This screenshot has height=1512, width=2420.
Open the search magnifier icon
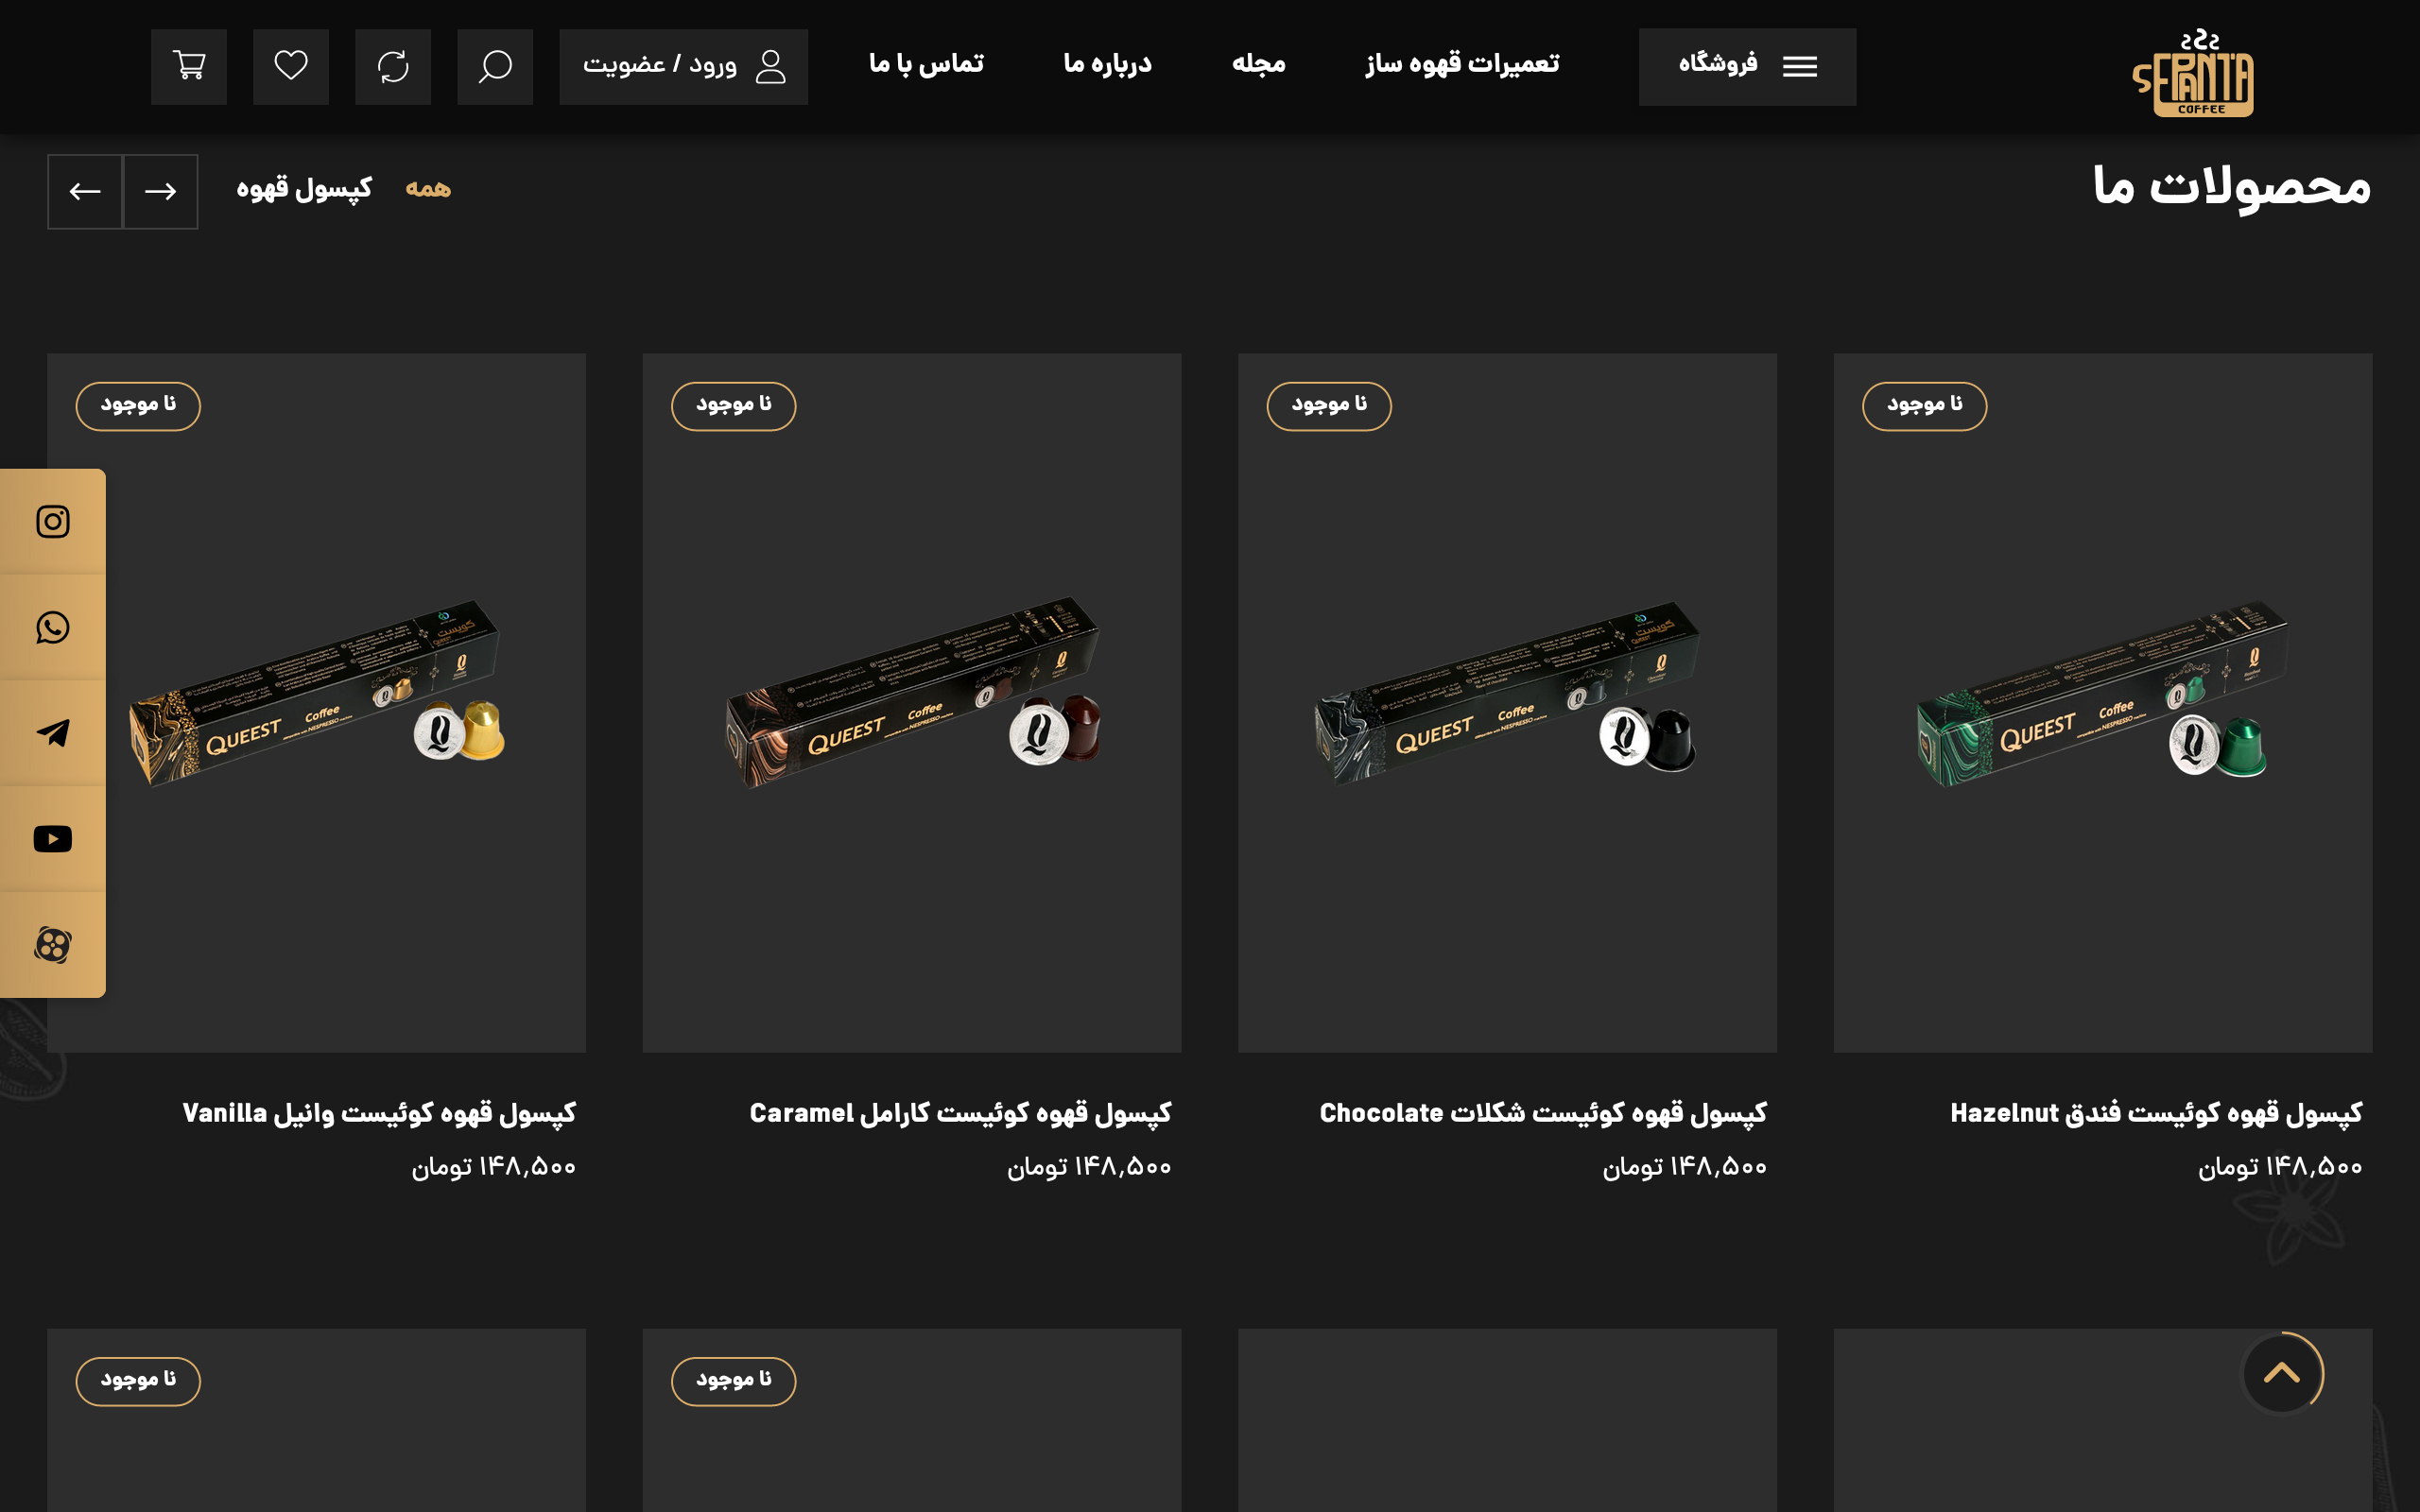(x=495, y=66)
